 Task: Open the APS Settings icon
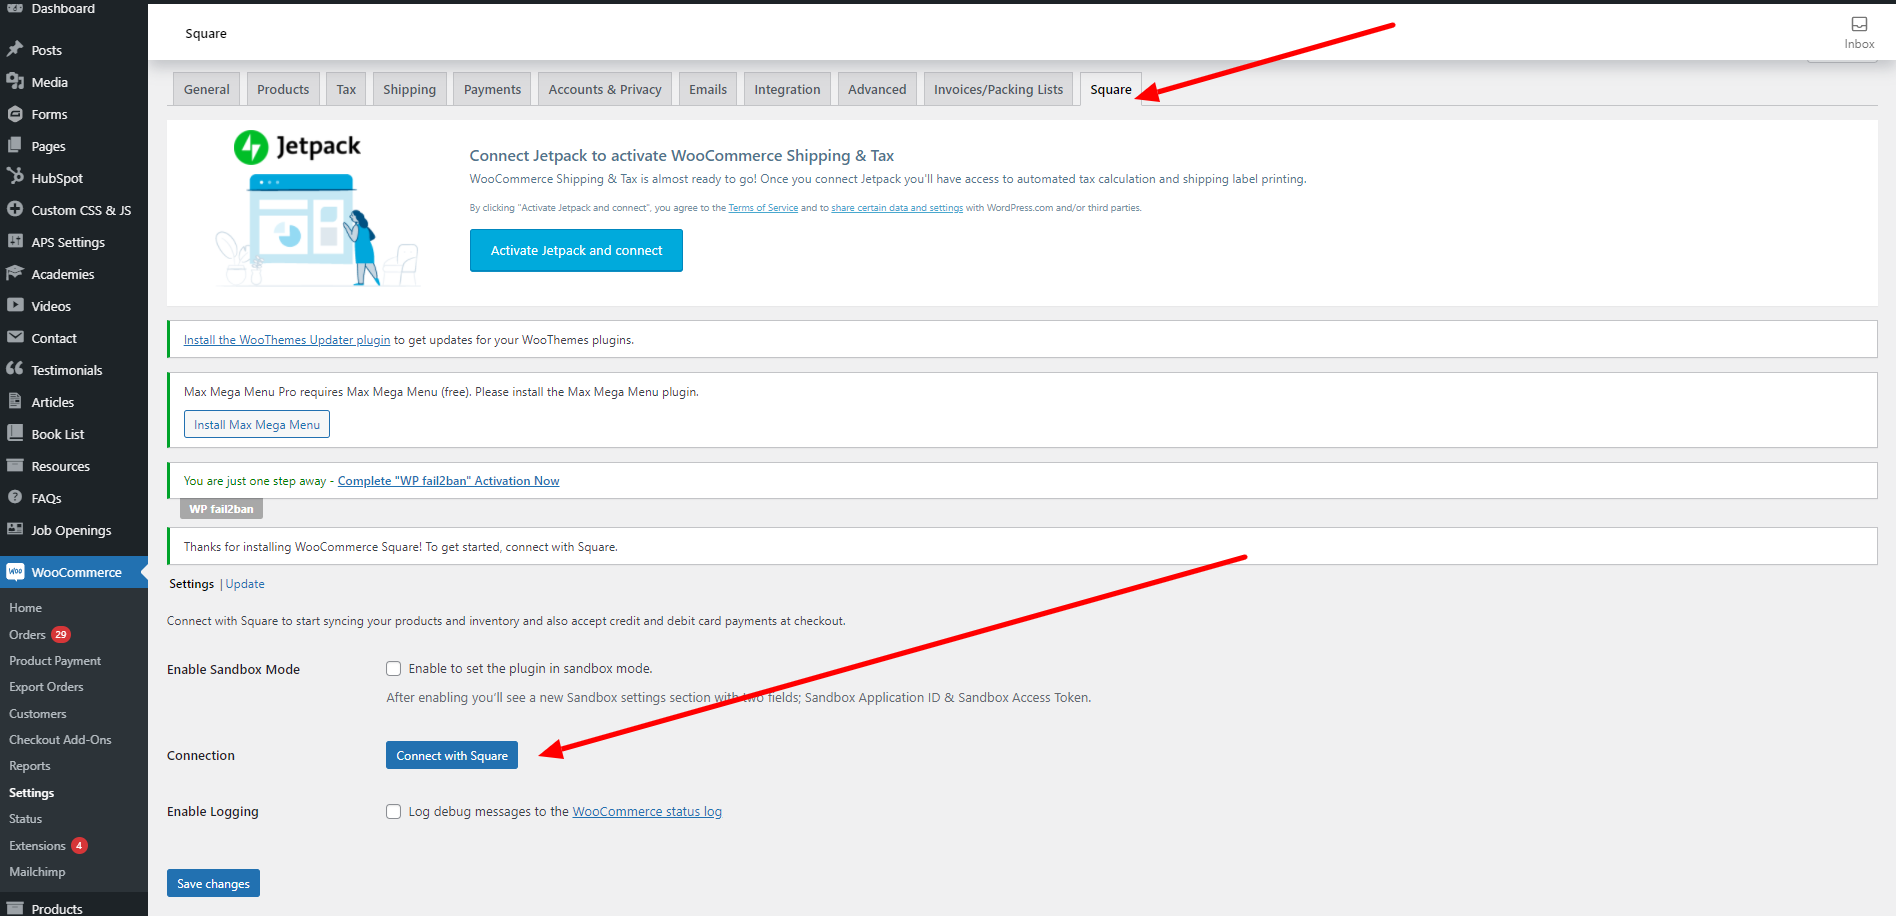[x=15, y=241]
